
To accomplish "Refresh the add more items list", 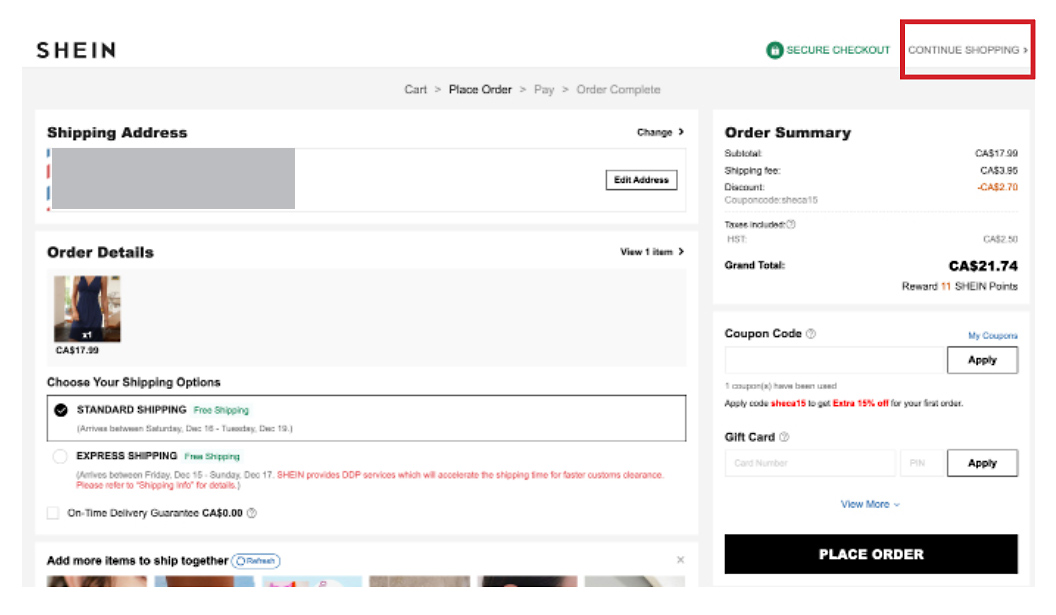I will (256, 561).
